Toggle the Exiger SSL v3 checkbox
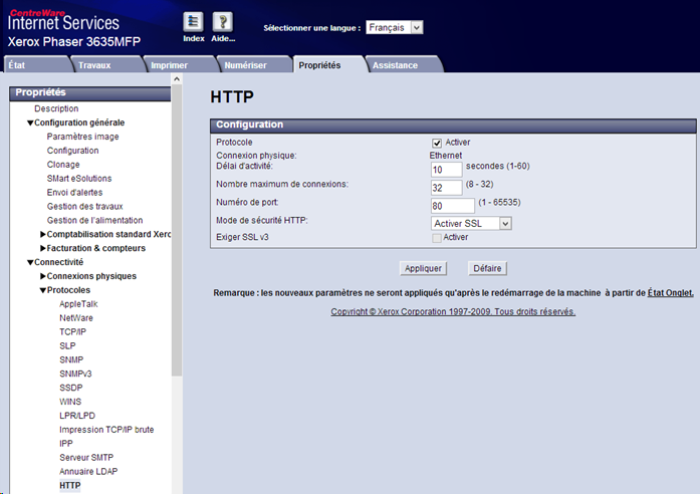 click(x=437, y=237)
